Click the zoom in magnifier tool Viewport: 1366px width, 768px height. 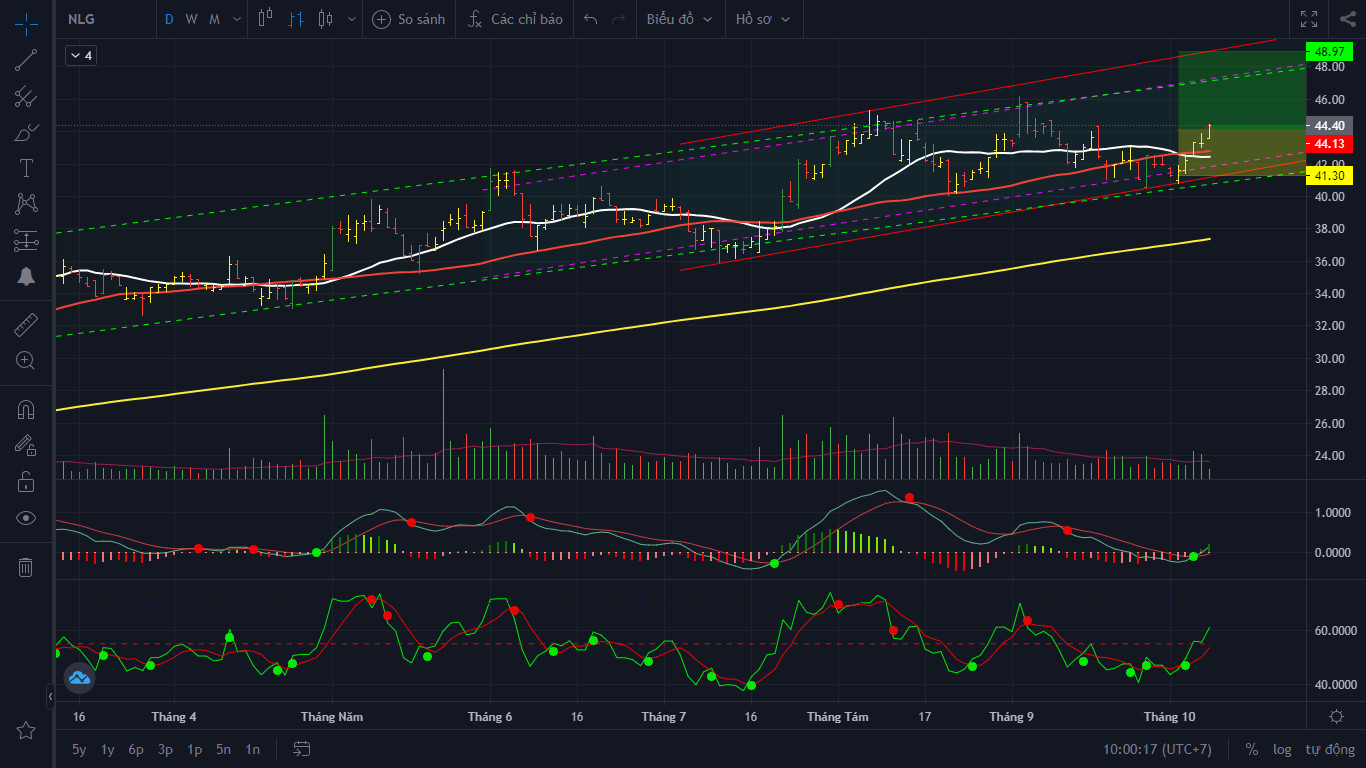(x=26, y=361)
